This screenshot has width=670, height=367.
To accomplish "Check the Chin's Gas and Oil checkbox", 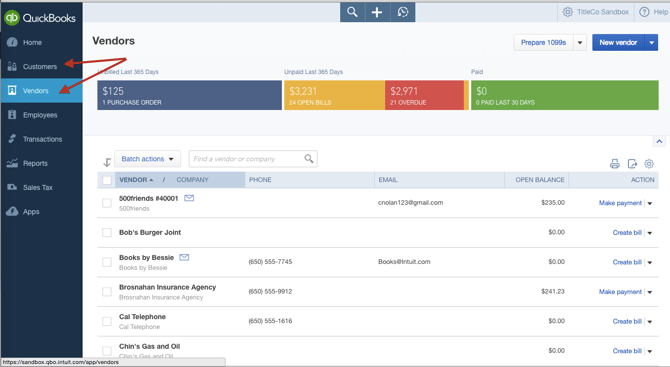I will [x=107, y=351].
